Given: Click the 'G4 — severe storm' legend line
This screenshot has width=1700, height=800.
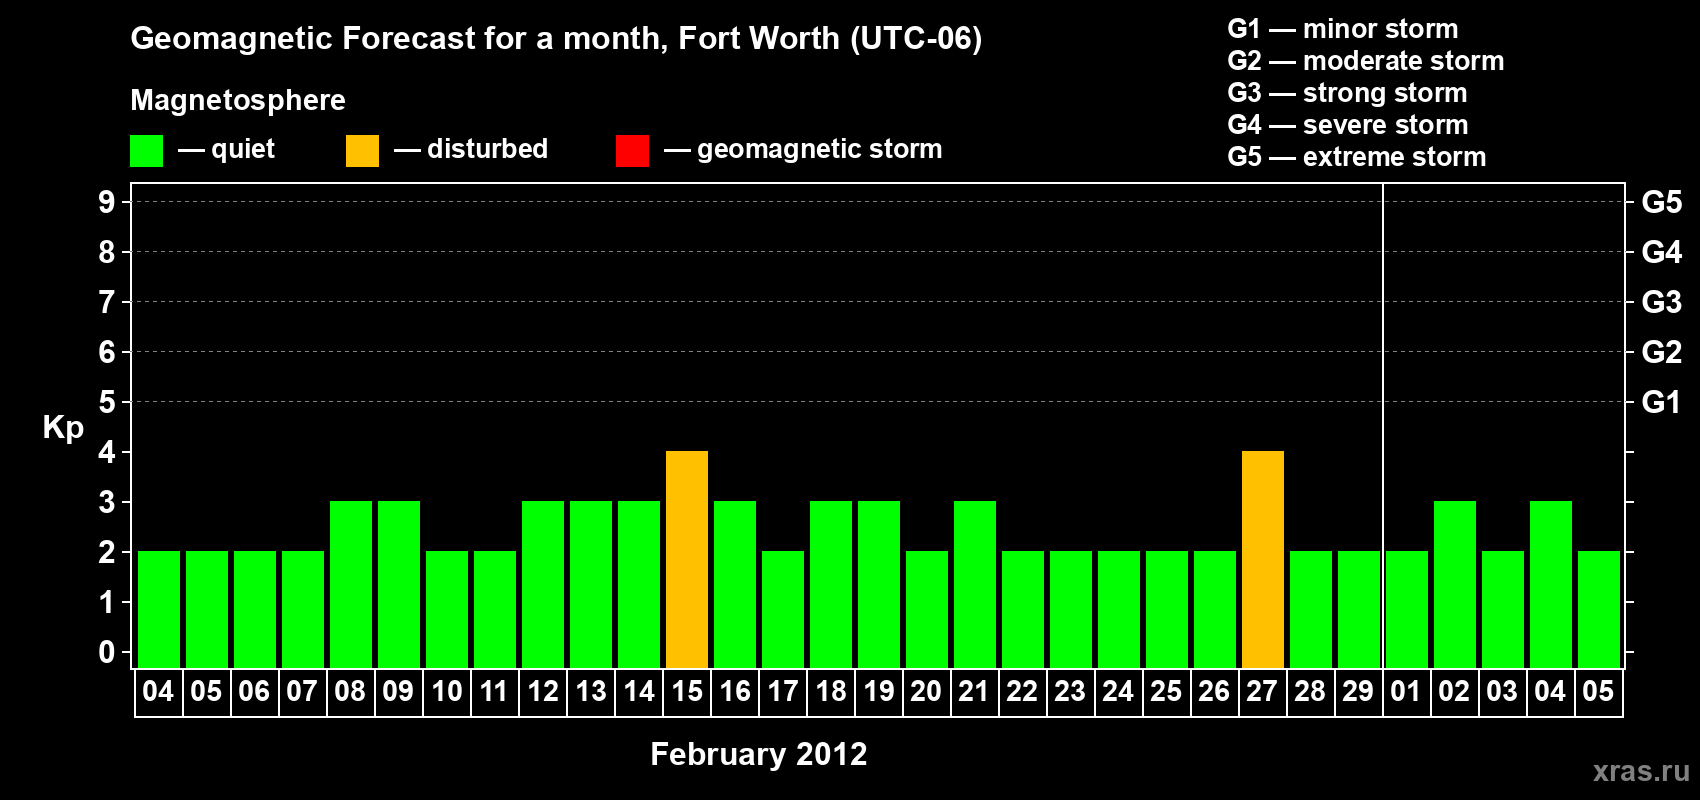Looking at the screenshot, I should coord(1348,125).
